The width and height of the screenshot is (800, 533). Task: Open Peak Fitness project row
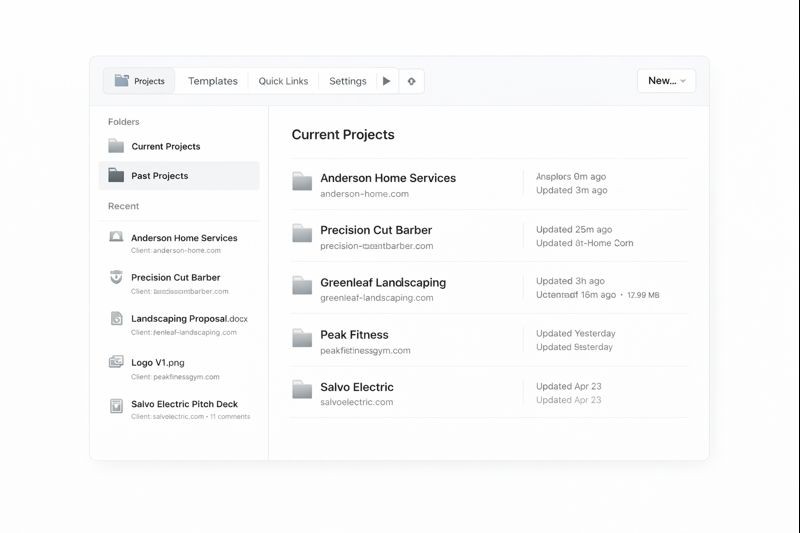489,341
